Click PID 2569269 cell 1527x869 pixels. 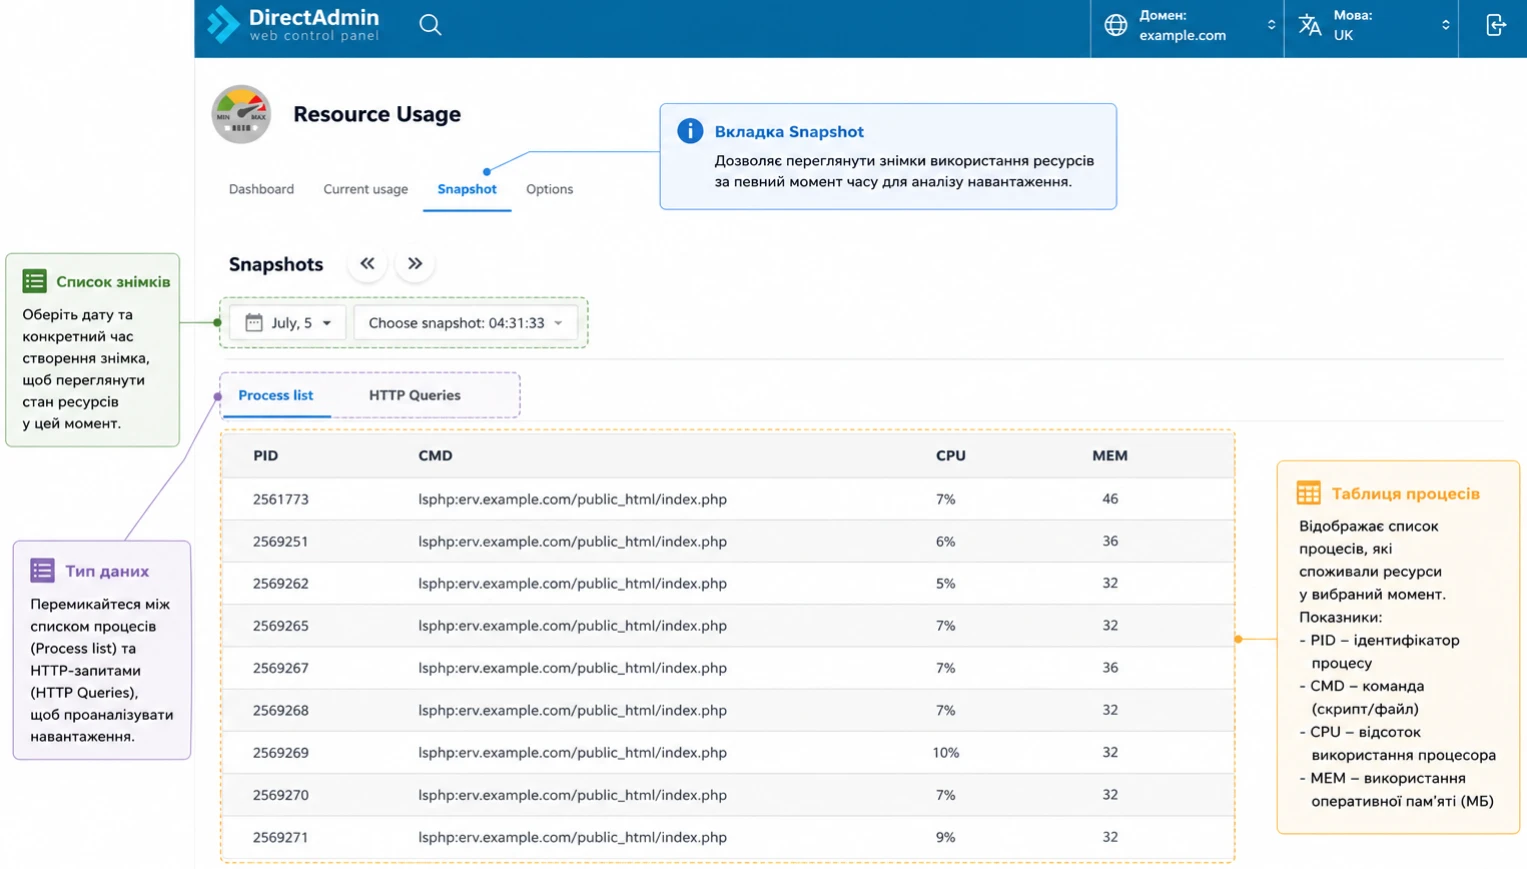tap(281, 753)
